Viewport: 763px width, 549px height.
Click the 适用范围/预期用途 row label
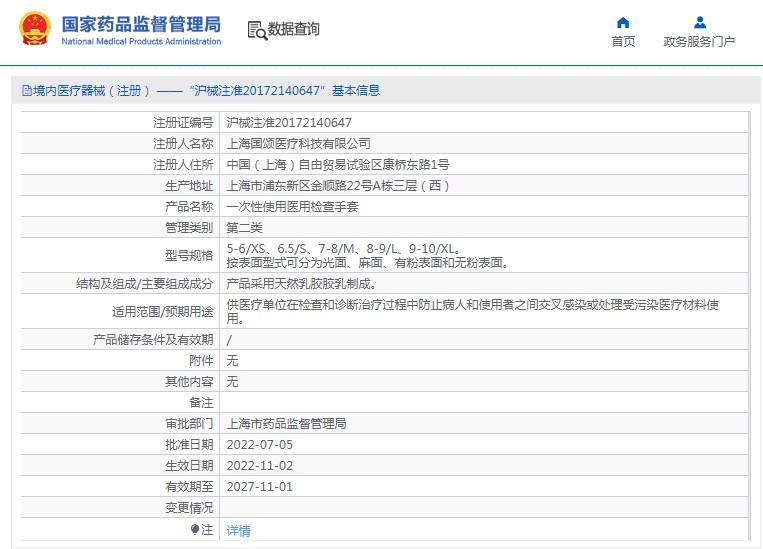pyautogui.click(x=163, y=311)
